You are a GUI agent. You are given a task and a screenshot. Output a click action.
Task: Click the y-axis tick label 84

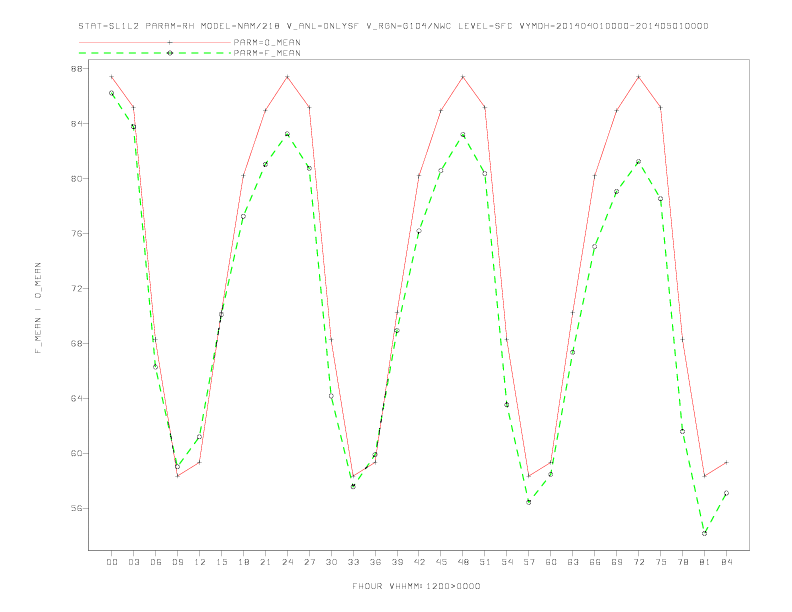coord(79,124)
